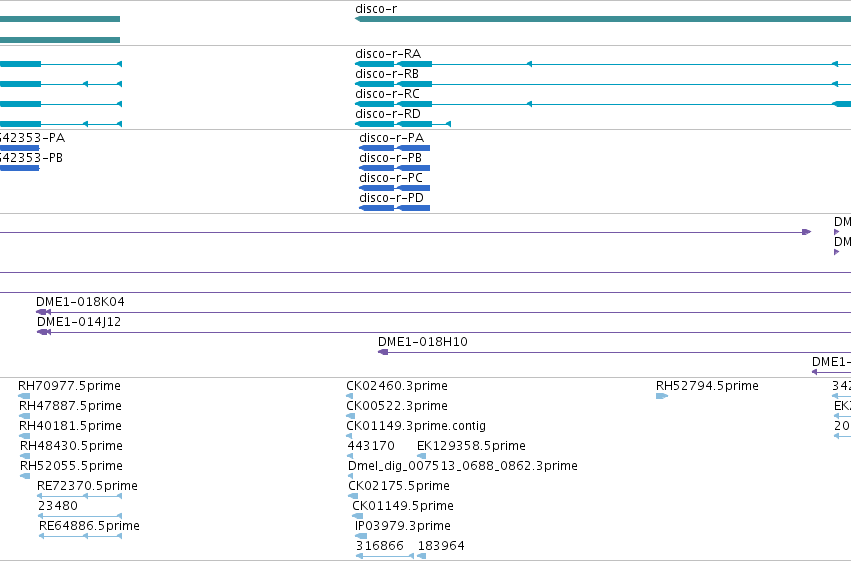Image resolution: width=851 pixels, height=561 pixels.
Task: Select the disco-r gene label
Action: click(376, 9)
